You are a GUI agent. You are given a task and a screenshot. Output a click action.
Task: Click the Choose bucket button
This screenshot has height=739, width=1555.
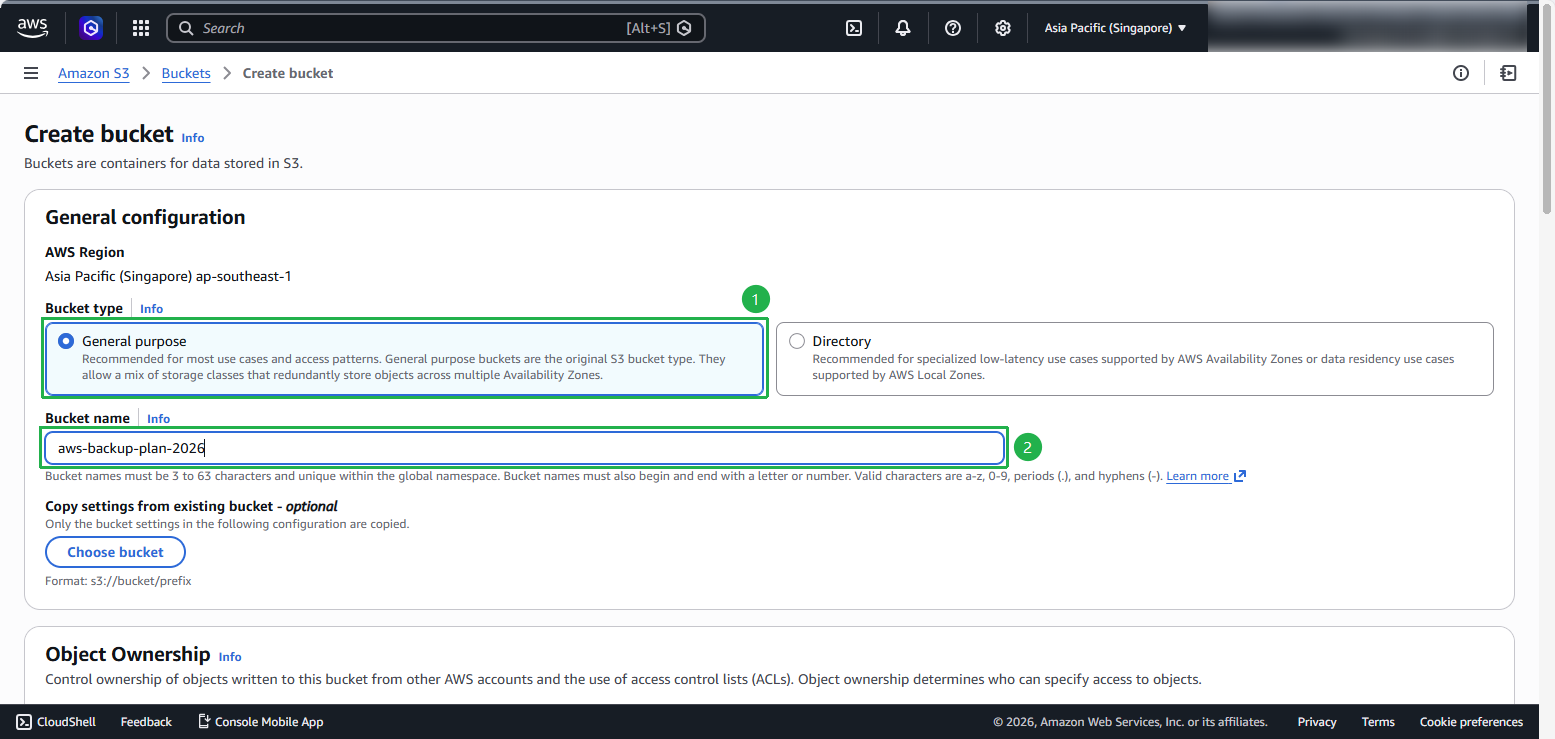click(x=115, y=552)
